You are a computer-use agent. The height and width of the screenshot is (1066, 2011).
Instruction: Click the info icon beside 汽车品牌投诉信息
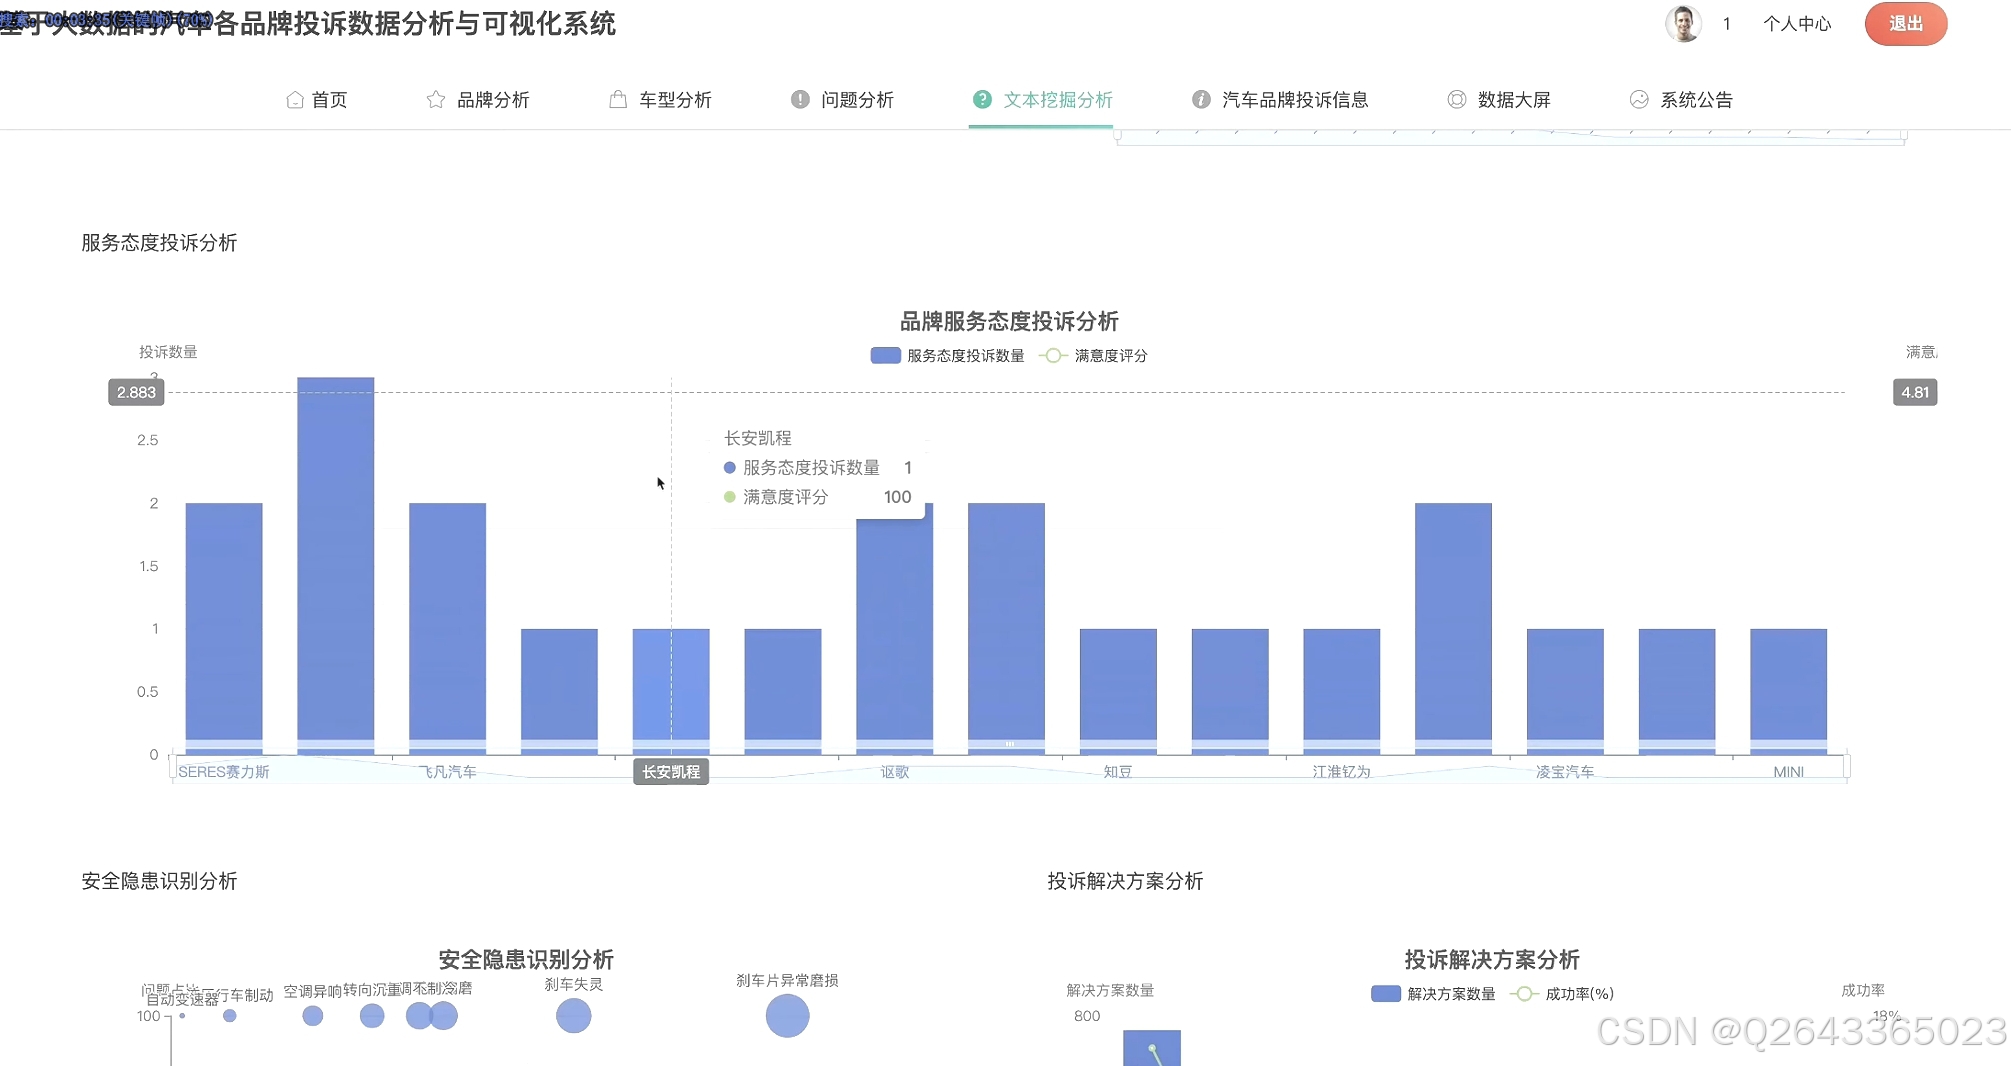click(1201, 100)
